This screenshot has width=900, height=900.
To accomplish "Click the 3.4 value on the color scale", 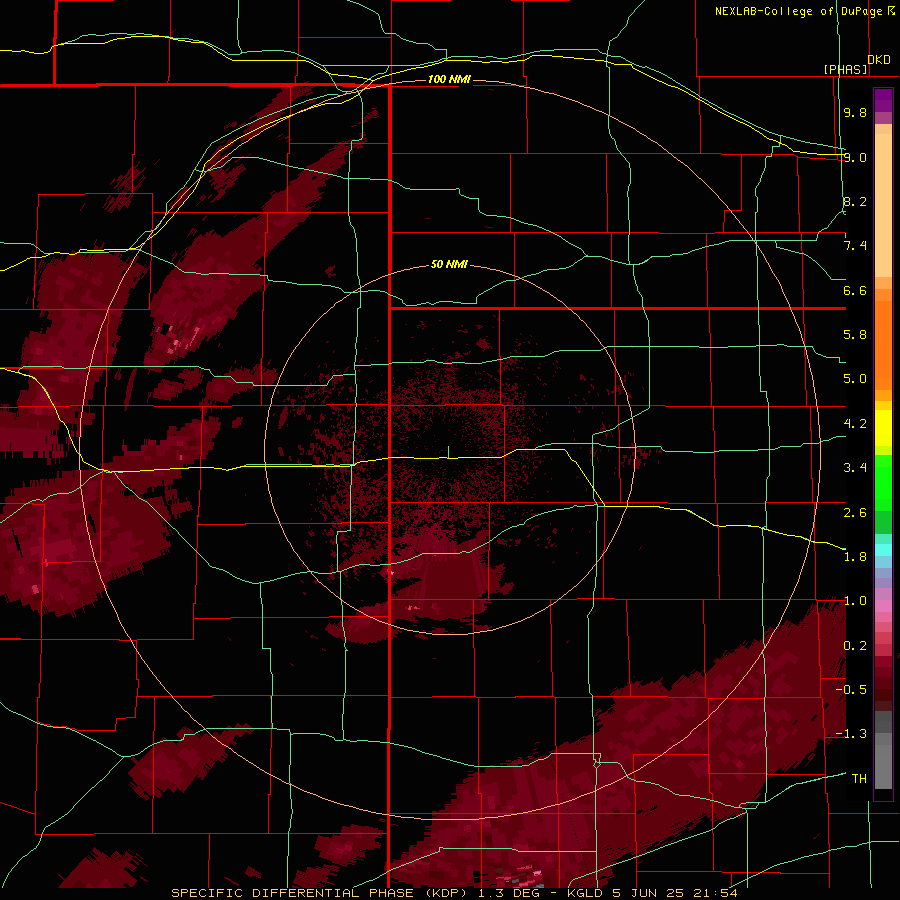I will point(855,468).
